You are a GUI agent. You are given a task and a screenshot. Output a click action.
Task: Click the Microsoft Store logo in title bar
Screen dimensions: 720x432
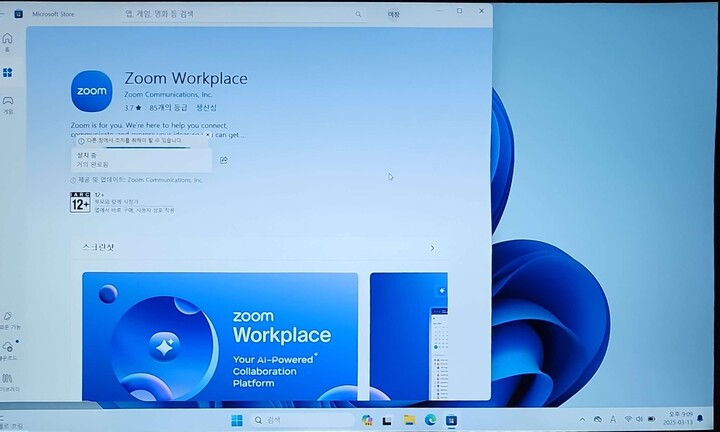(x=18, y=14)
